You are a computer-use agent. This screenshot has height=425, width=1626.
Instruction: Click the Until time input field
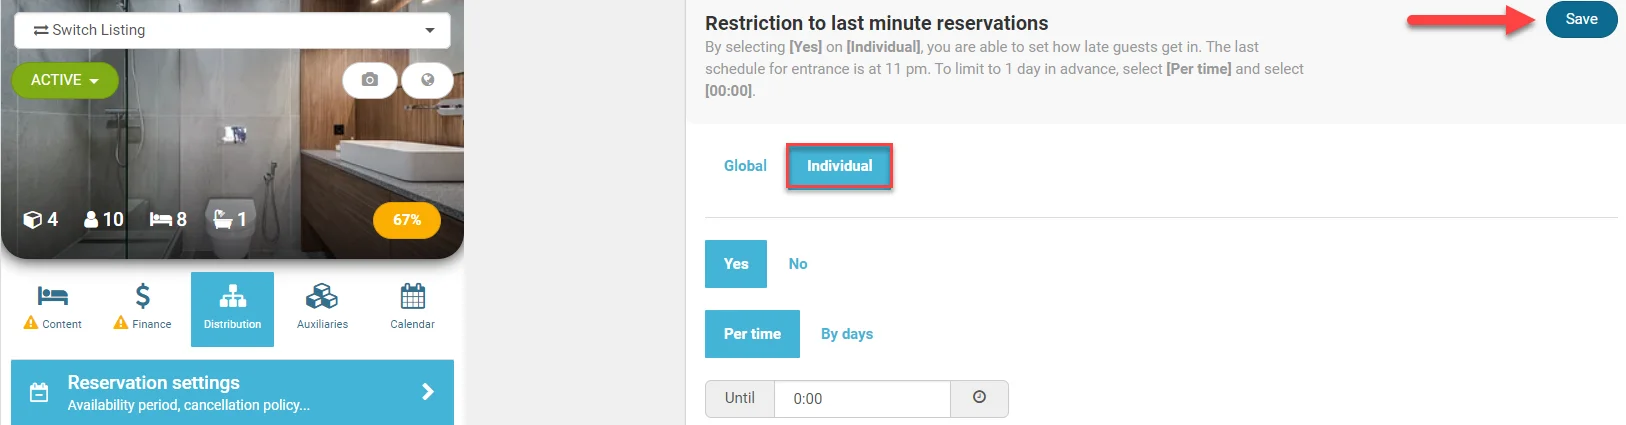pyautogui.click(x=862, y=398)
